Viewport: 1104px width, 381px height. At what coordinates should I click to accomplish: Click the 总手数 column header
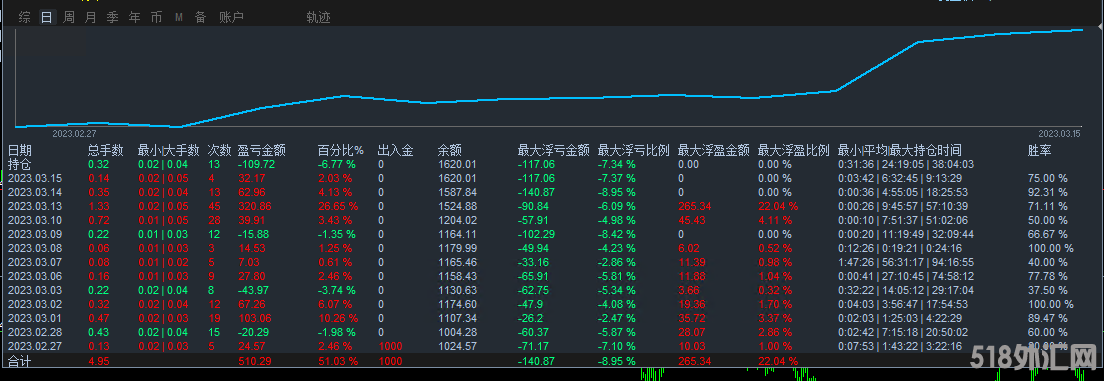106,150
